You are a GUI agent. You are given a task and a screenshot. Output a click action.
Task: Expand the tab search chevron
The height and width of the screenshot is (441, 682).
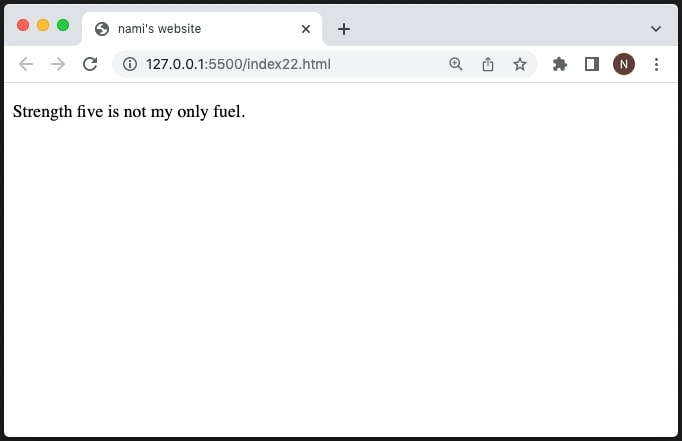[x=655, y=29]
